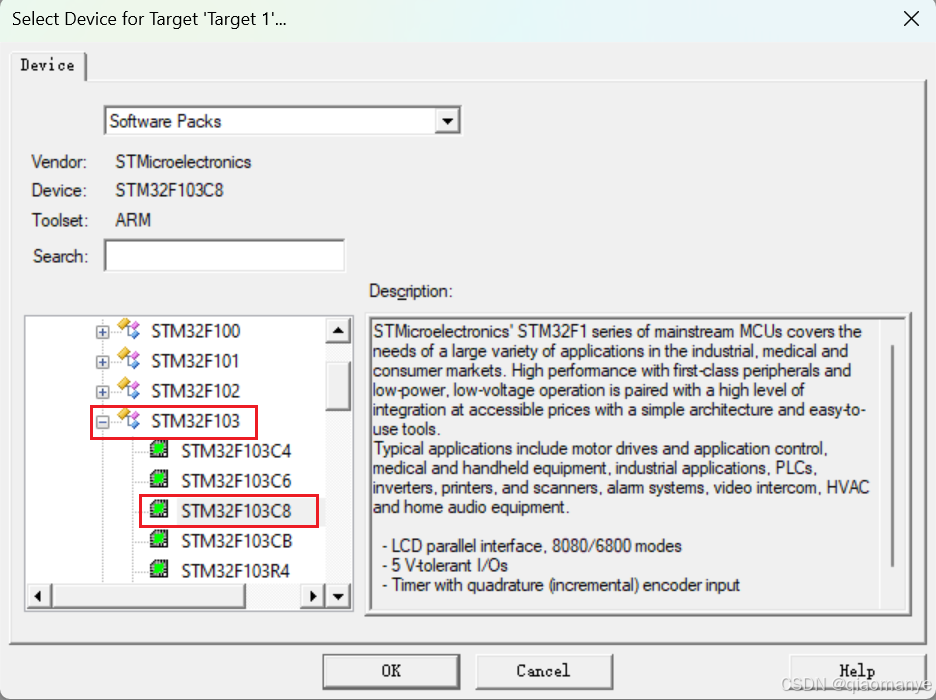Click the chip icon for STM32F103C8
This screenshot has width=936, height=700.
(x=159, y=508)
